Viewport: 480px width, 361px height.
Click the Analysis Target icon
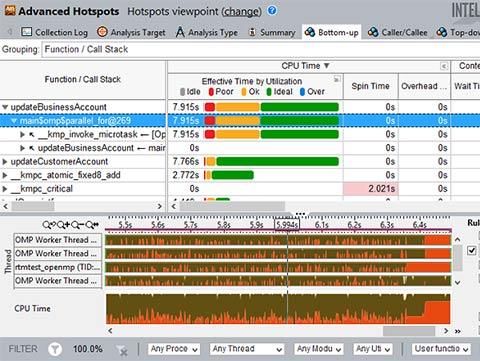point(102,32)
